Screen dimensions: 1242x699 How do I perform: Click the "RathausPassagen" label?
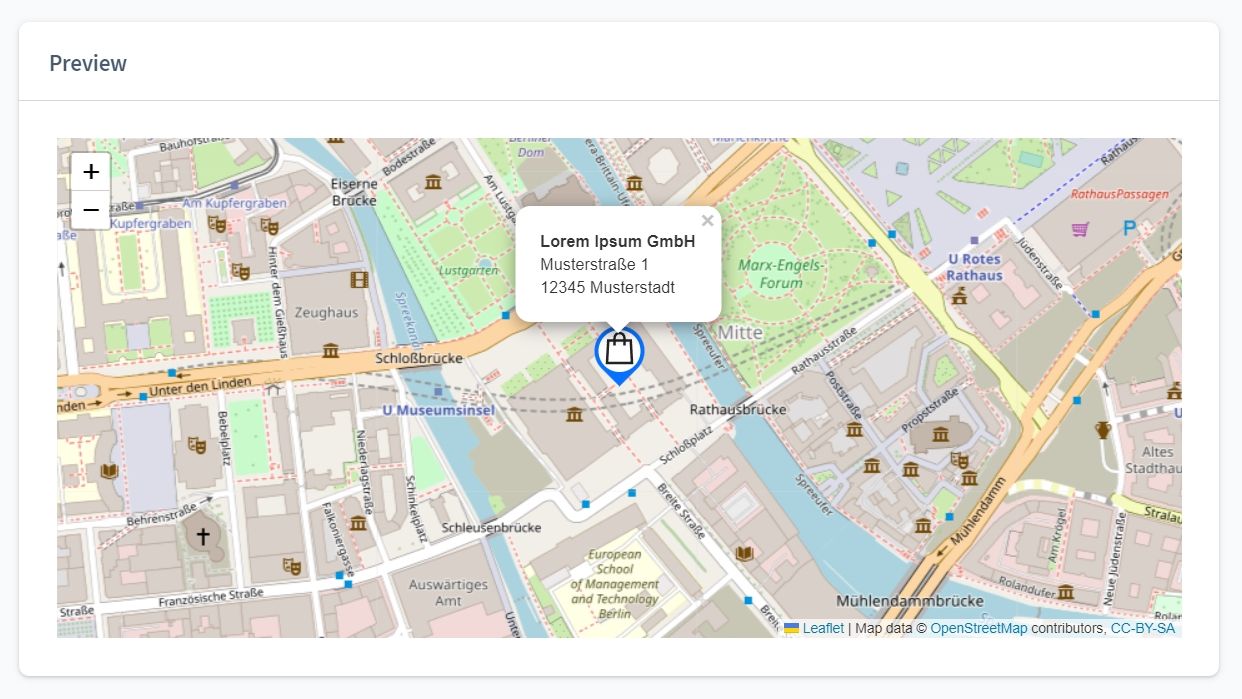(1120, 194)
